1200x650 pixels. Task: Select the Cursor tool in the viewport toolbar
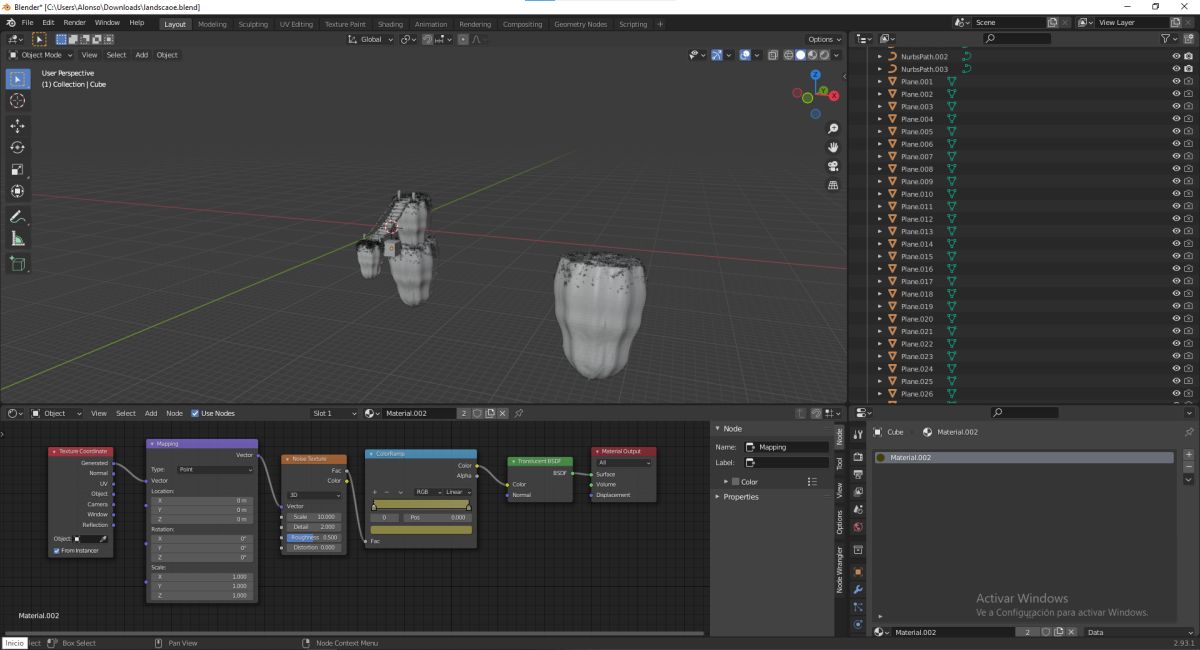[x=18, y=101]
